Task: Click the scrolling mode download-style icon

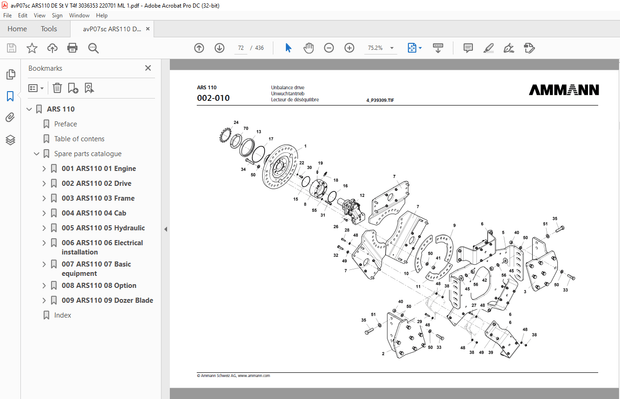Action: pos(438,48)
